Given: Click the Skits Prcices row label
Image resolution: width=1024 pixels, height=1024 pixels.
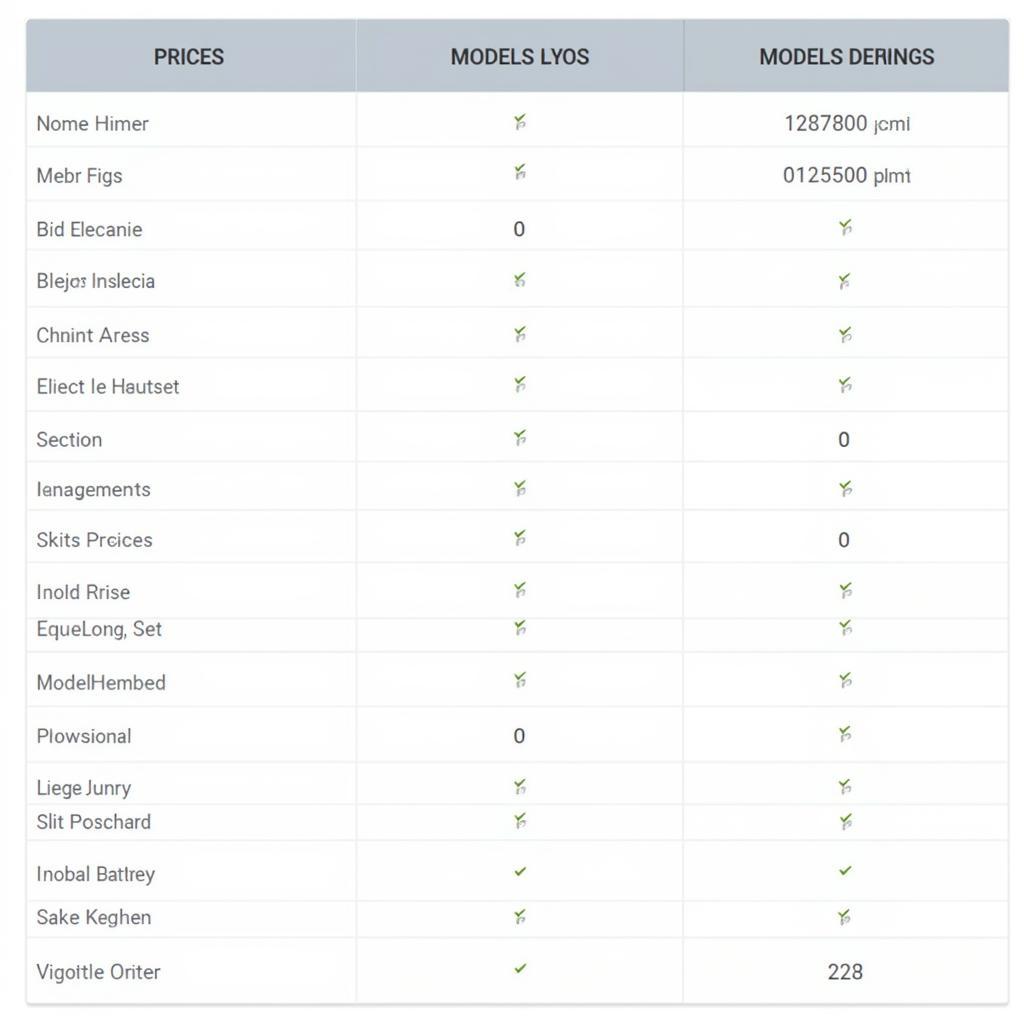Looking at the screenshot, I should click(94, 540).
